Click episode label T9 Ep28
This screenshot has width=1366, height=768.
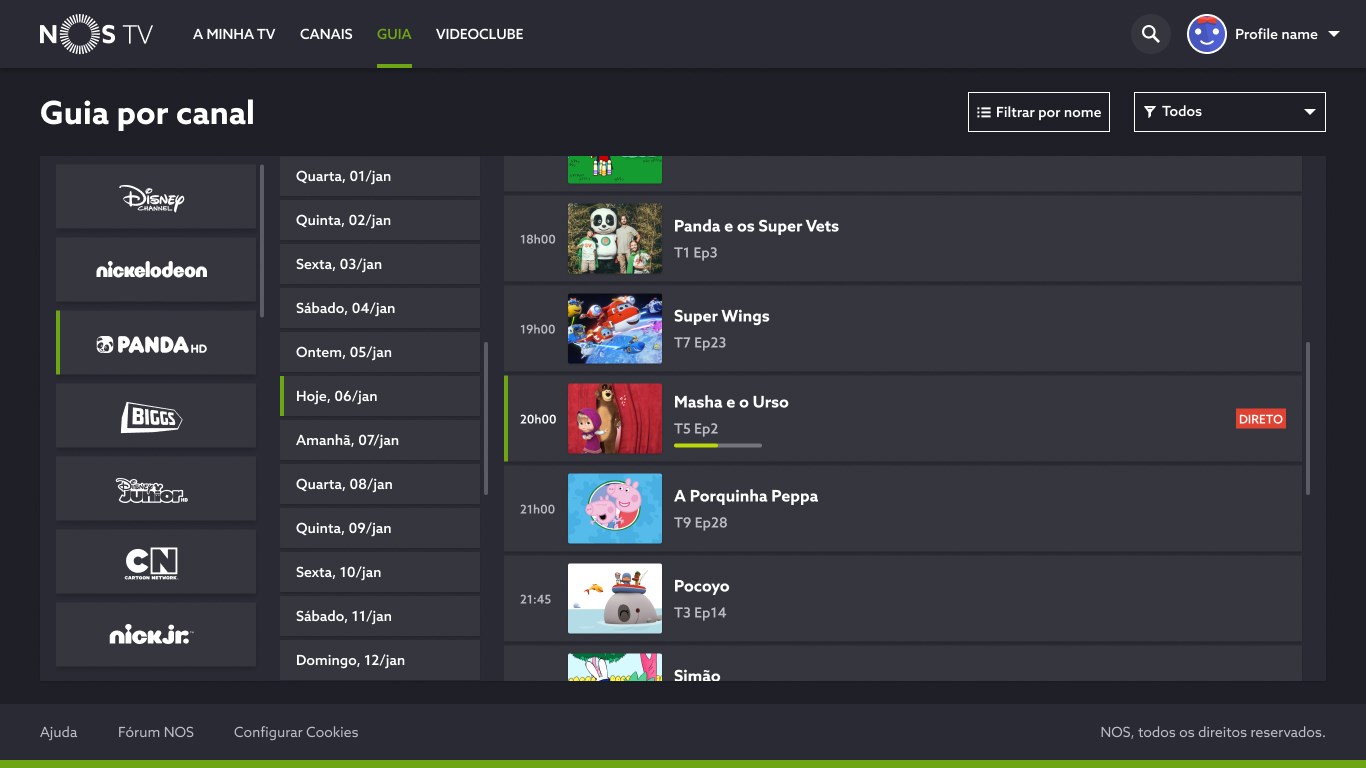pos(701,523)
